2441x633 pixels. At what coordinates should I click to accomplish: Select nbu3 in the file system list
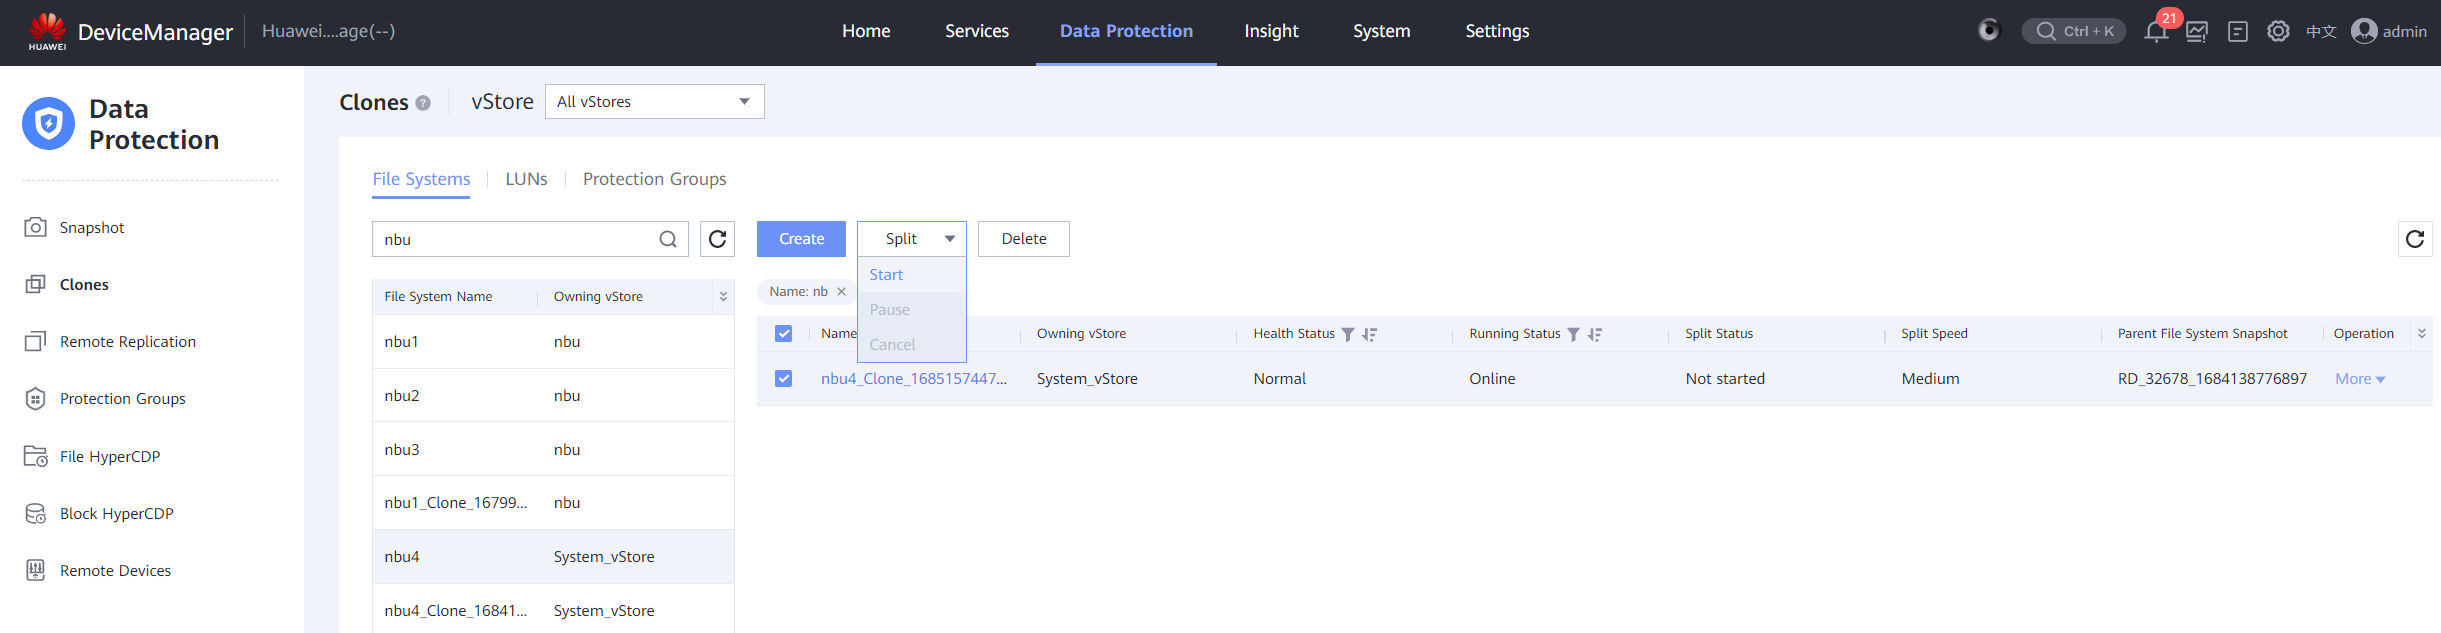[402, 449]
